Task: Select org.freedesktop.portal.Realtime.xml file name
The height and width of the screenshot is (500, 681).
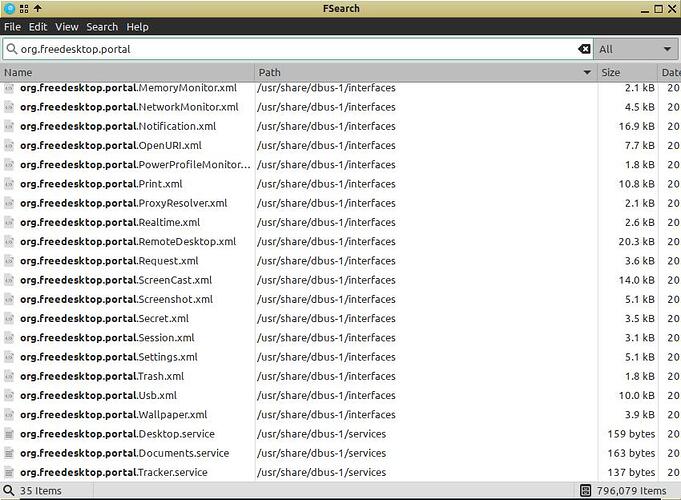Action: pos(110,222)
